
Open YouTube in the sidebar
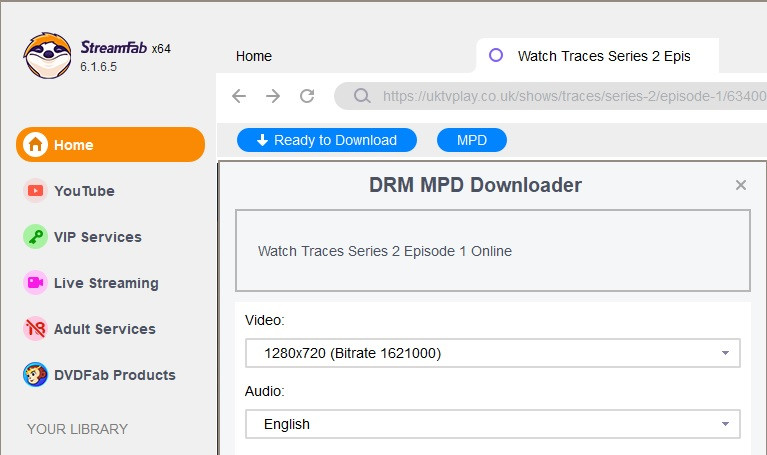pos(84,191)
